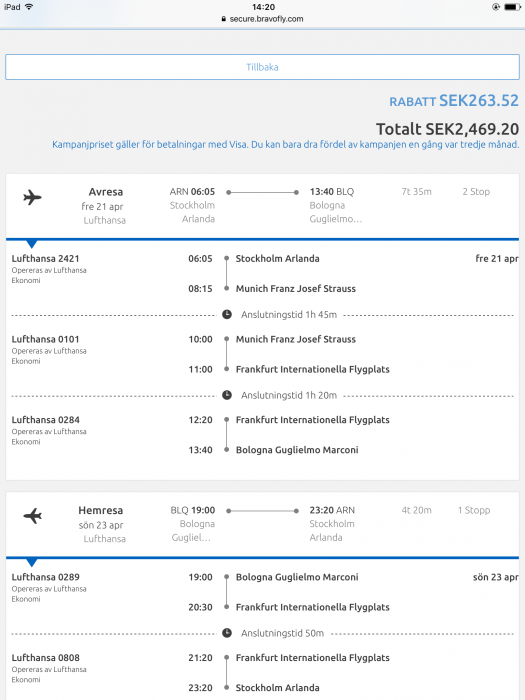The height and width of the screenshot is (700, 525).
Task: Select the Lufthansa 2421 flight segment
Action: 262,274
